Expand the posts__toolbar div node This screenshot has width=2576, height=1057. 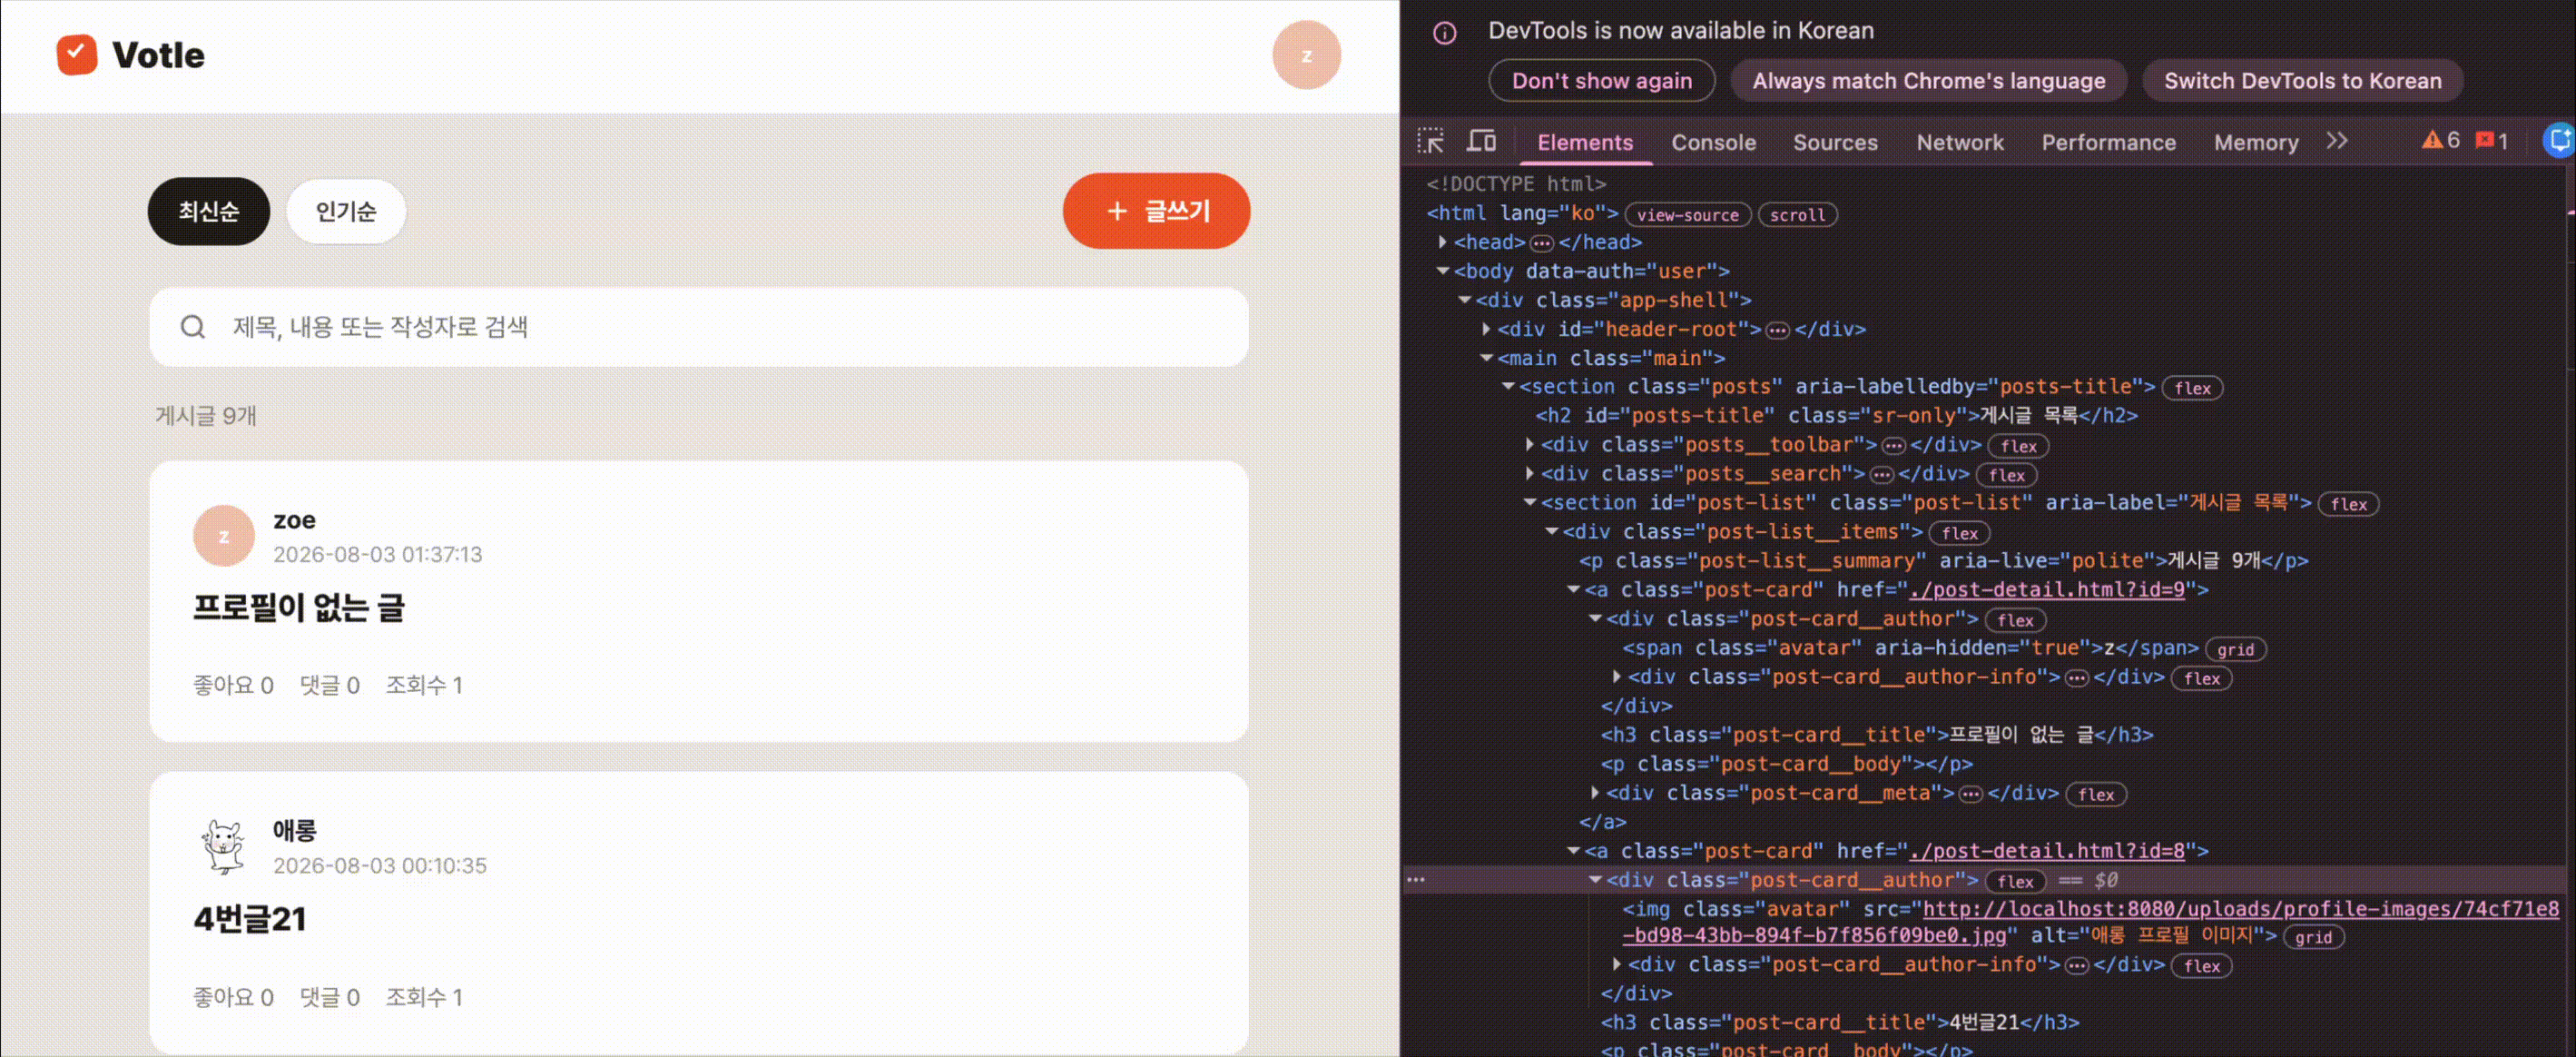1530,444
